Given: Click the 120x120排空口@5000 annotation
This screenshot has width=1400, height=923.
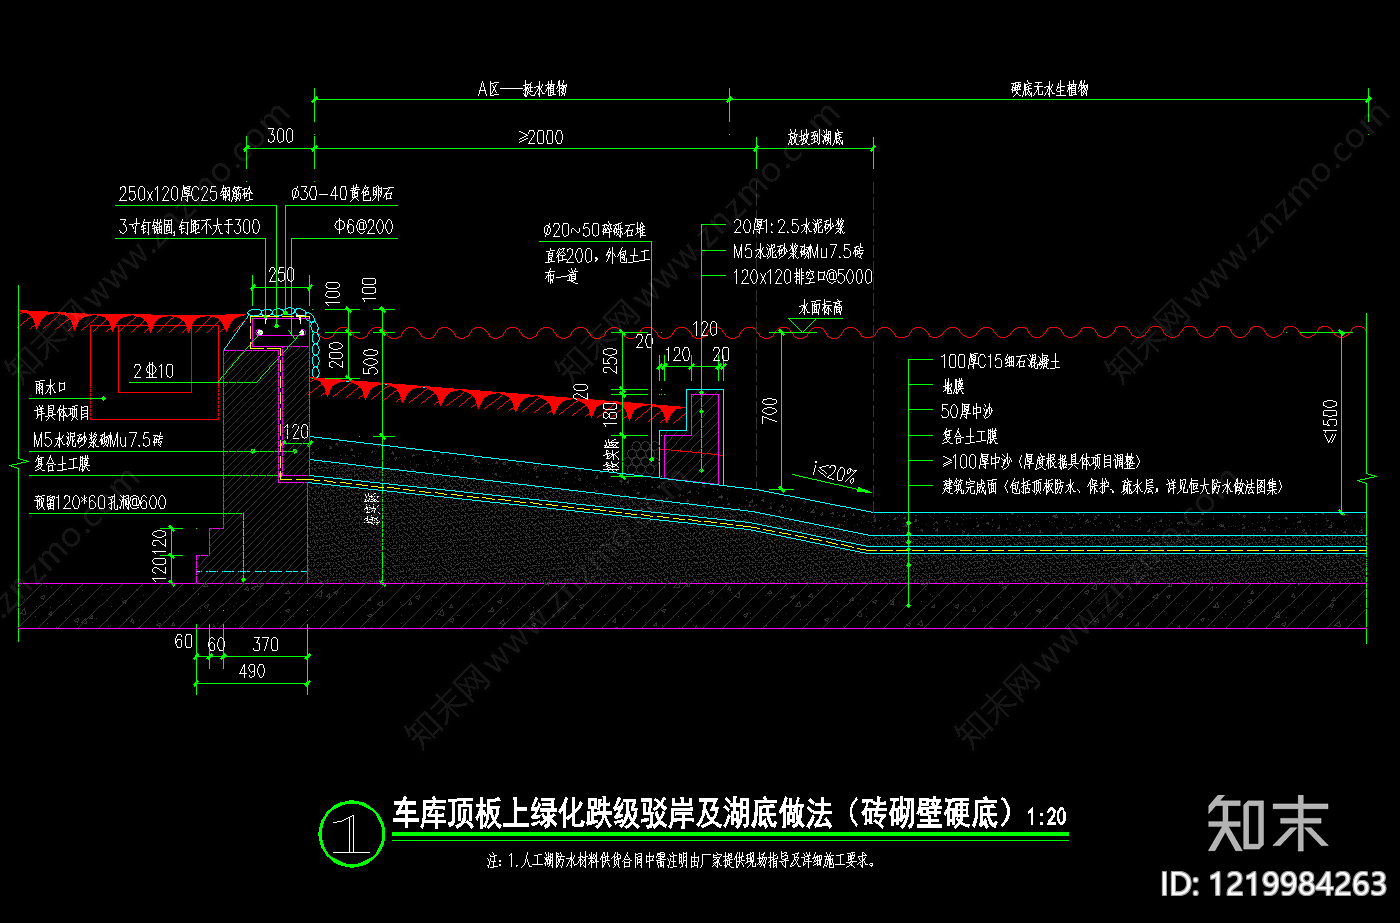Looking at the screenshot, I should pyautogui.click(x=803, y=277).
